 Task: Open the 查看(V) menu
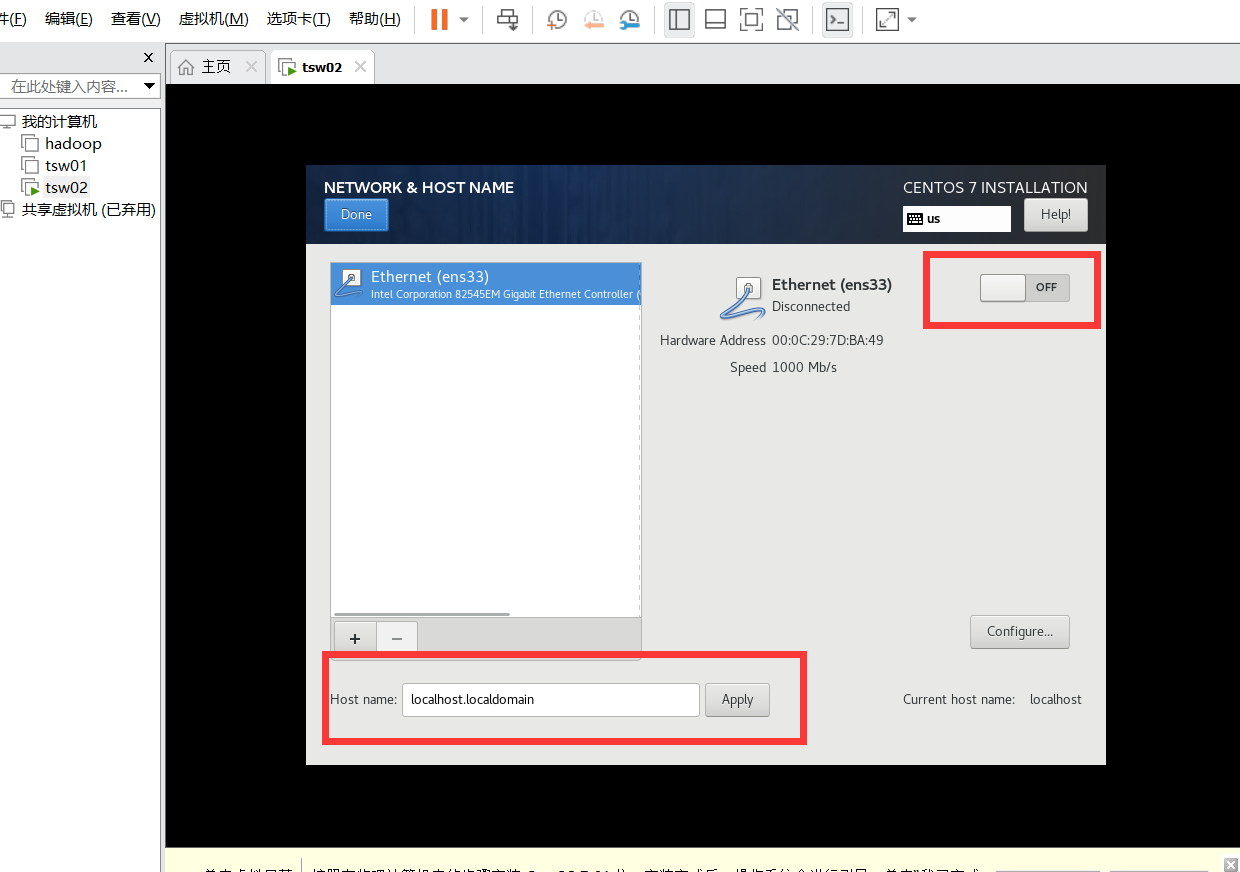click(136, 19)
